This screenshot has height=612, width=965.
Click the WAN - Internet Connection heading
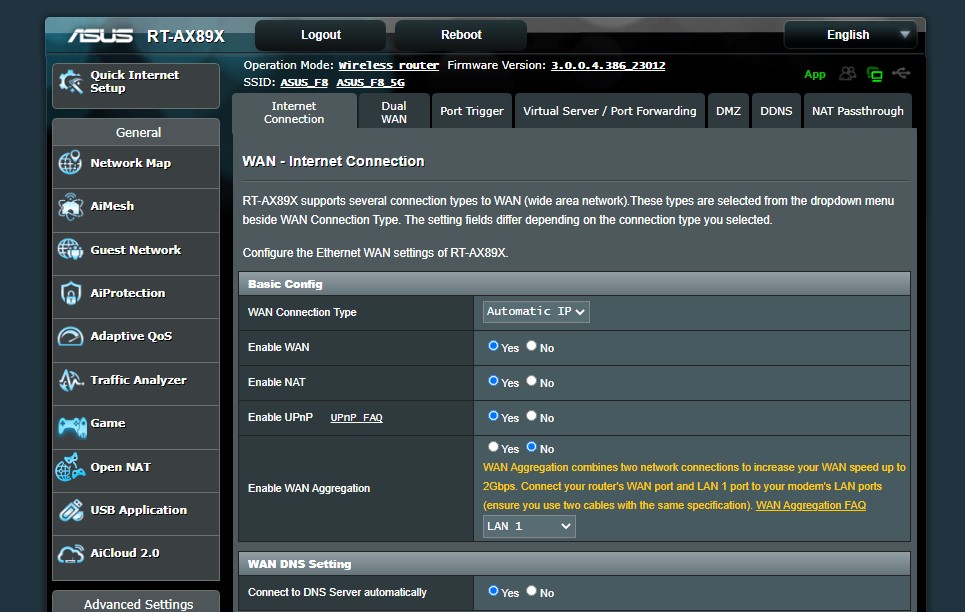click(x=334, y=161)
